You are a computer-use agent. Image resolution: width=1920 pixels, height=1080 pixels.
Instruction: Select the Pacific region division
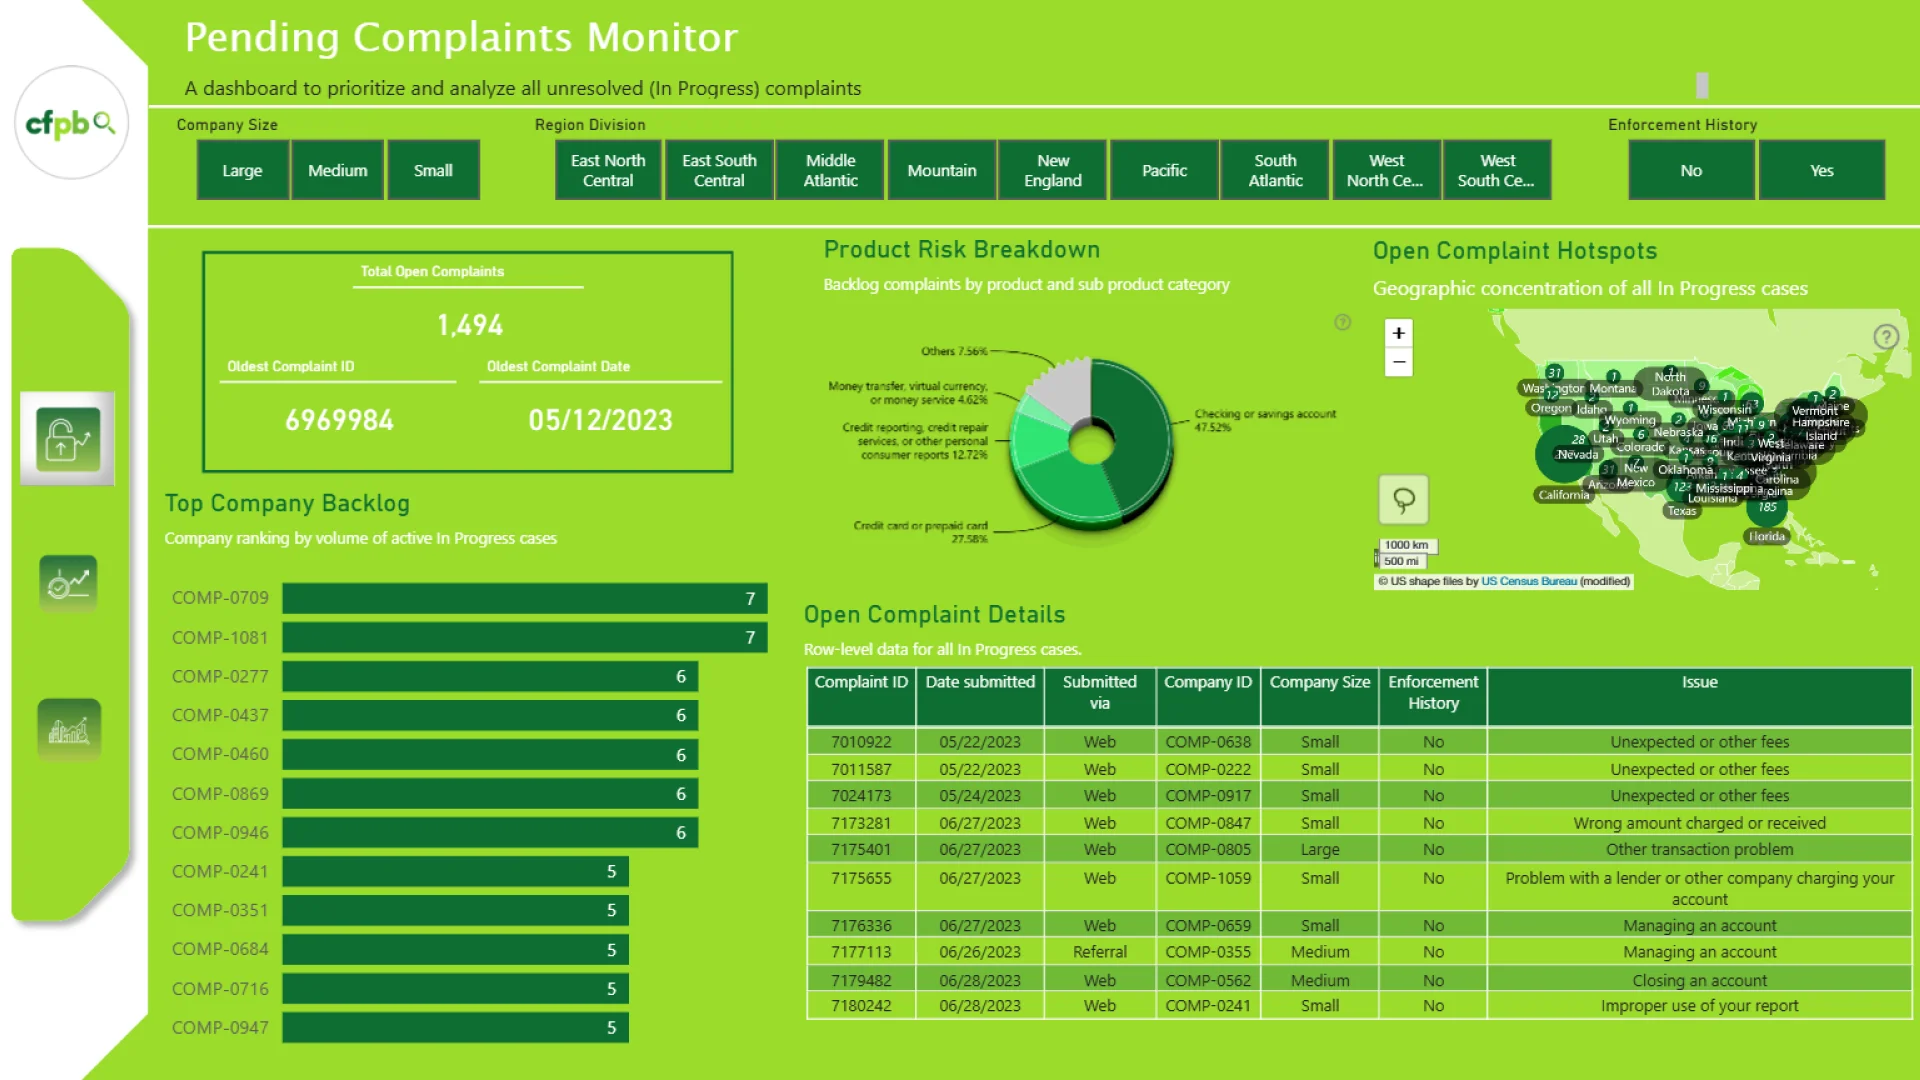(x=1164, y=171)
